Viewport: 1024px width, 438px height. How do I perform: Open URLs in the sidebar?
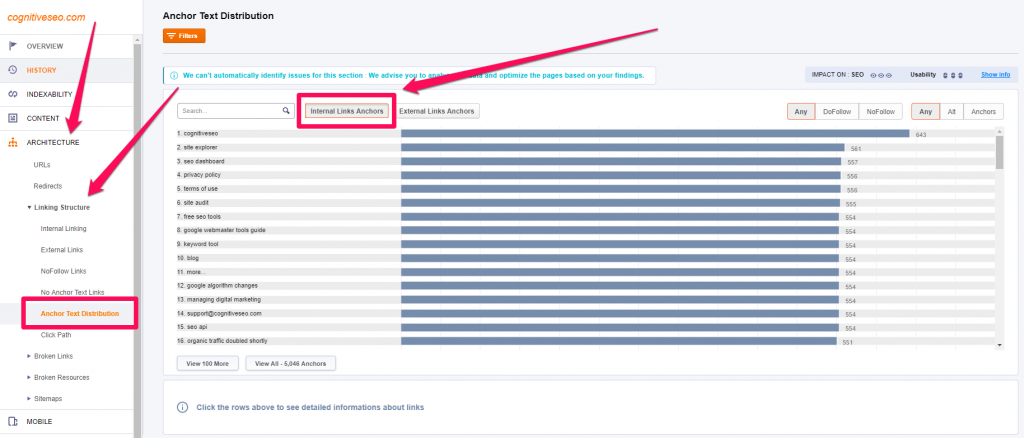click(42, 164)
